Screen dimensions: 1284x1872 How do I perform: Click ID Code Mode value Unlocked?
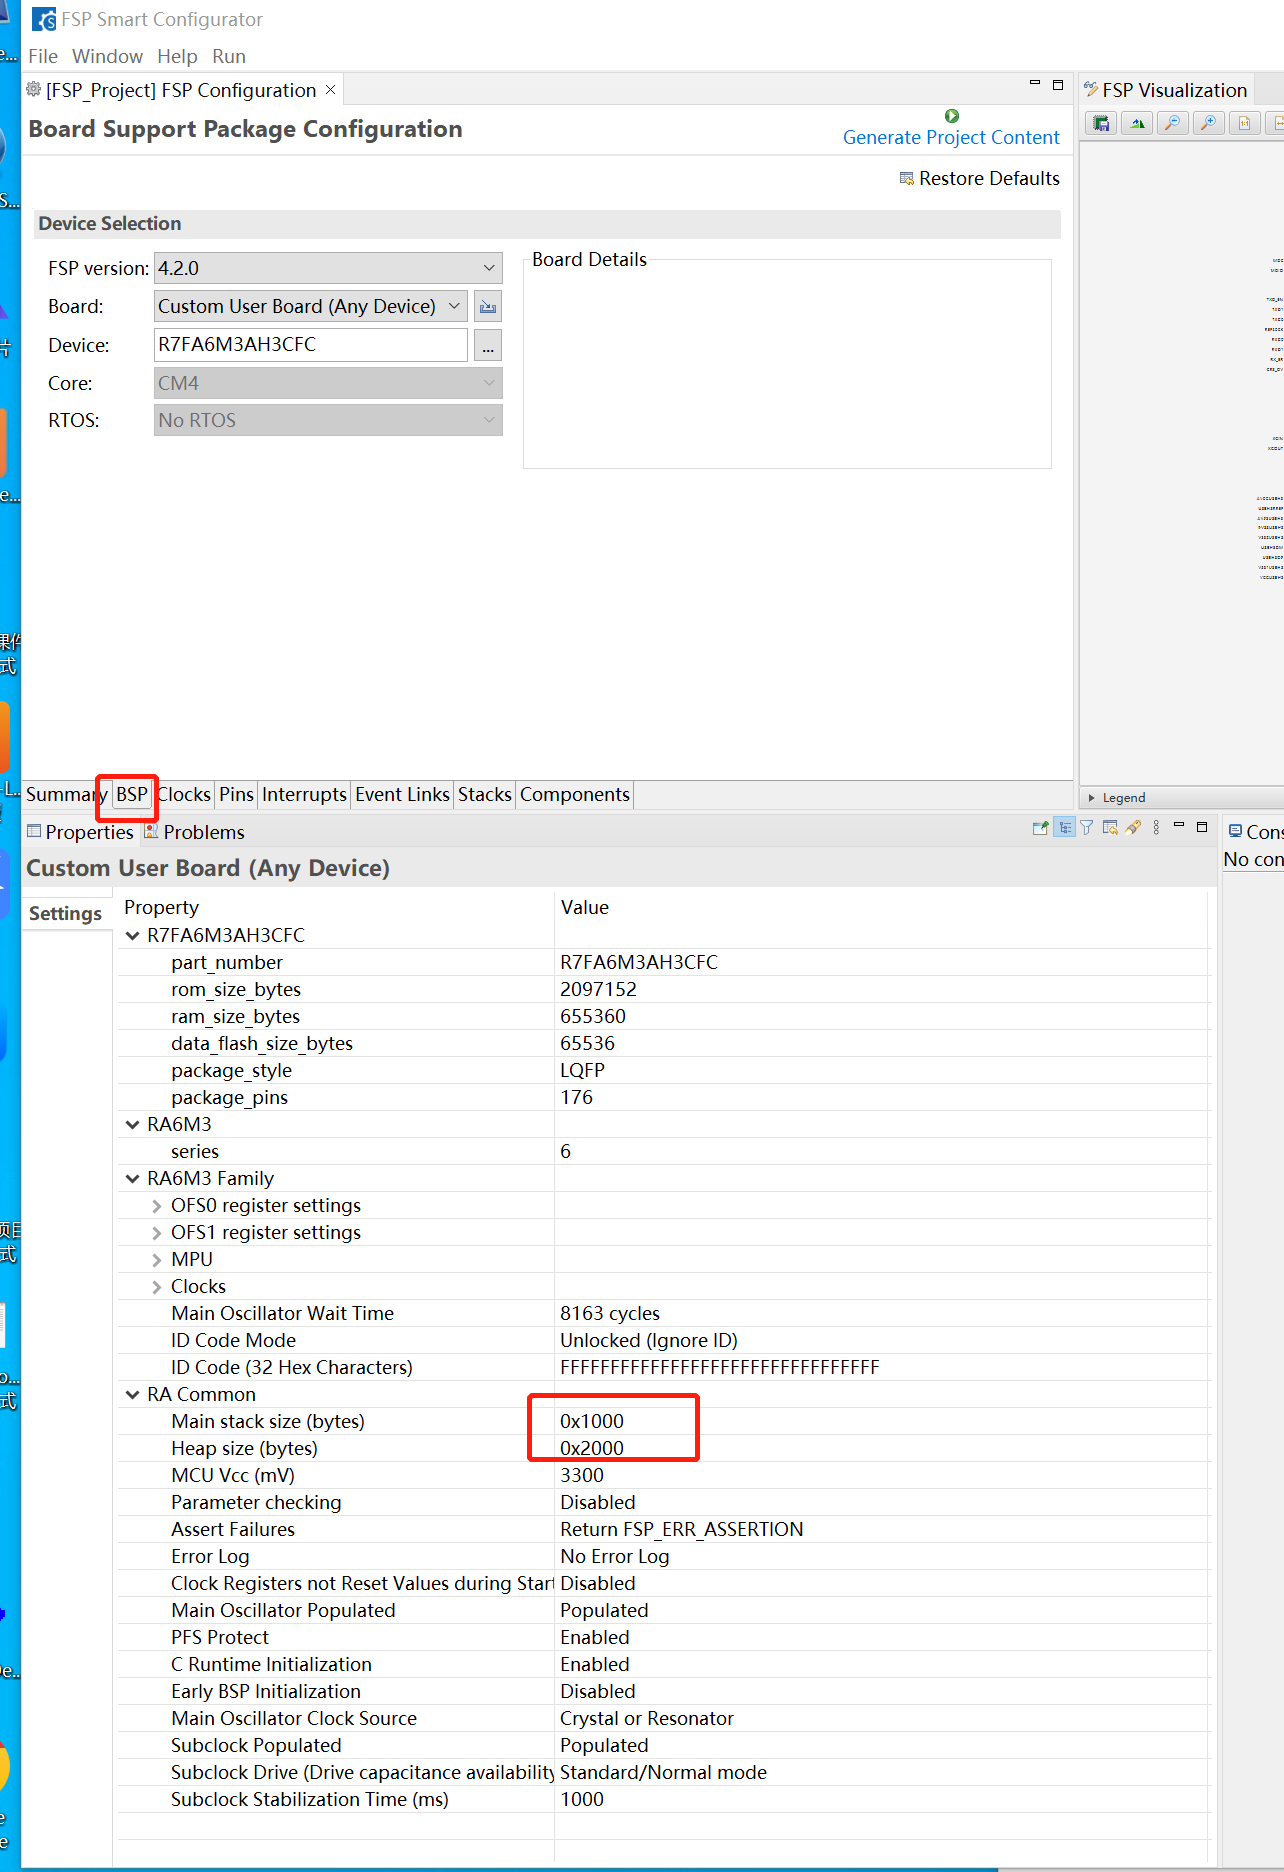[649, 1341]
